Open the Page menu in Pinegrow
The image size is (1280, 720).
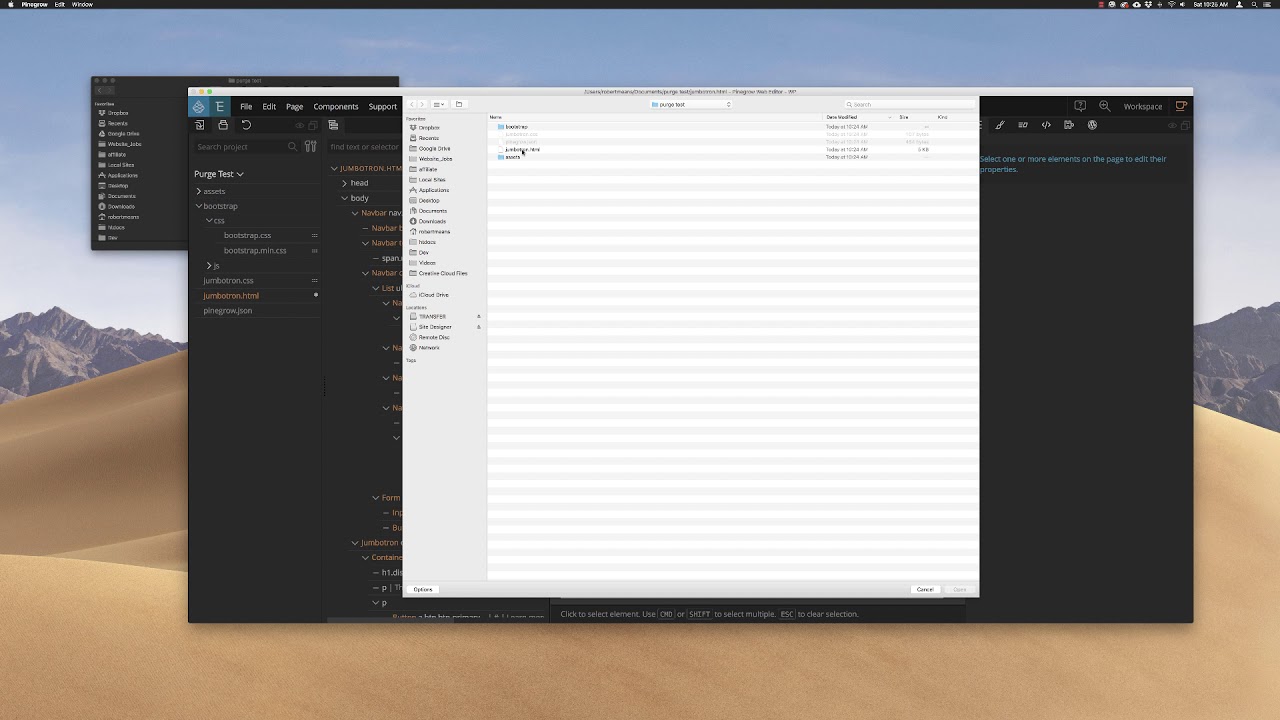point(294,107)
